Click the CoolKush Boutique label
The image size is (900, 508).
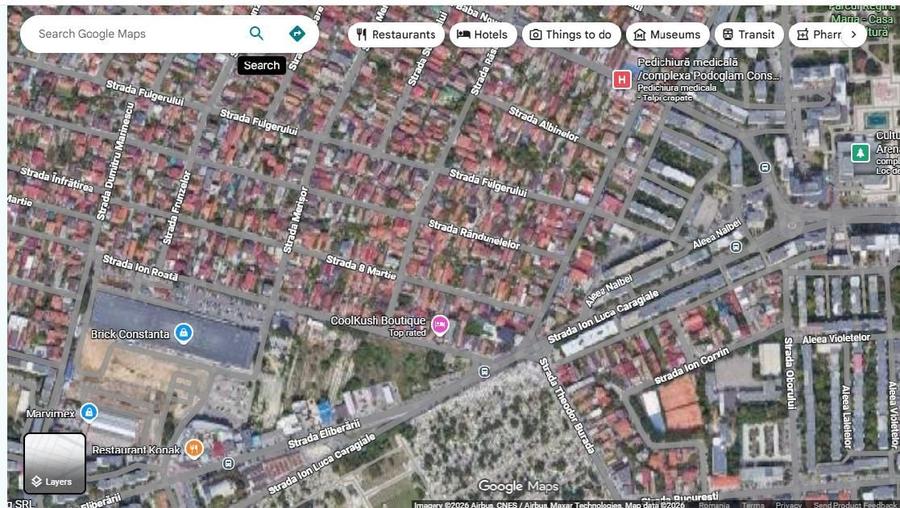pyautogui.click(x=378, y=320)
